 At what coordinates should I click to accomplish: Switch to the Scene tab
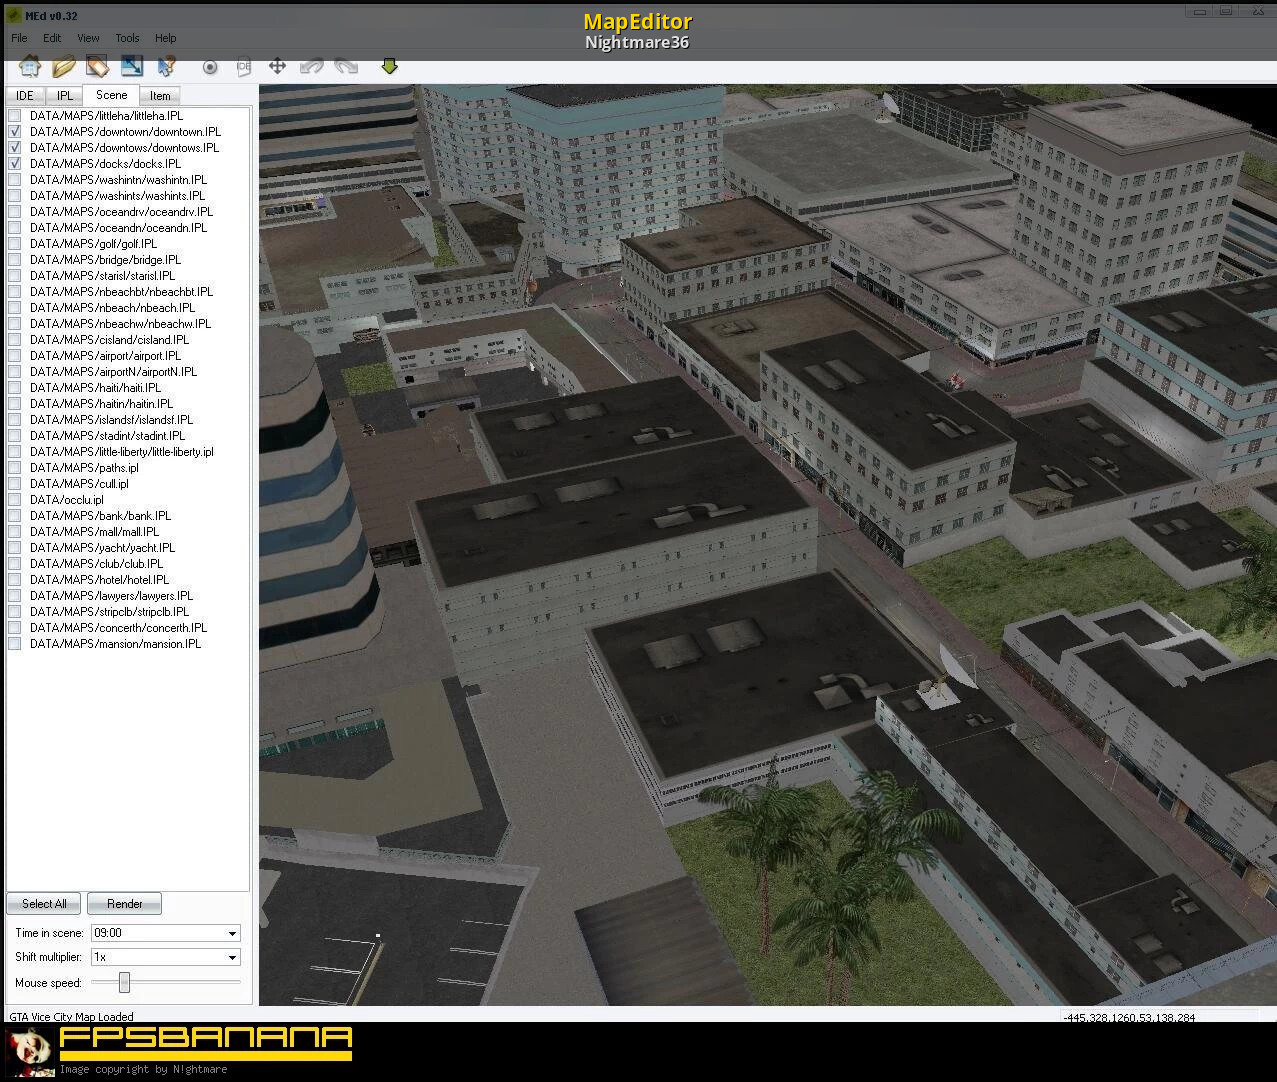tap(111, 95)
